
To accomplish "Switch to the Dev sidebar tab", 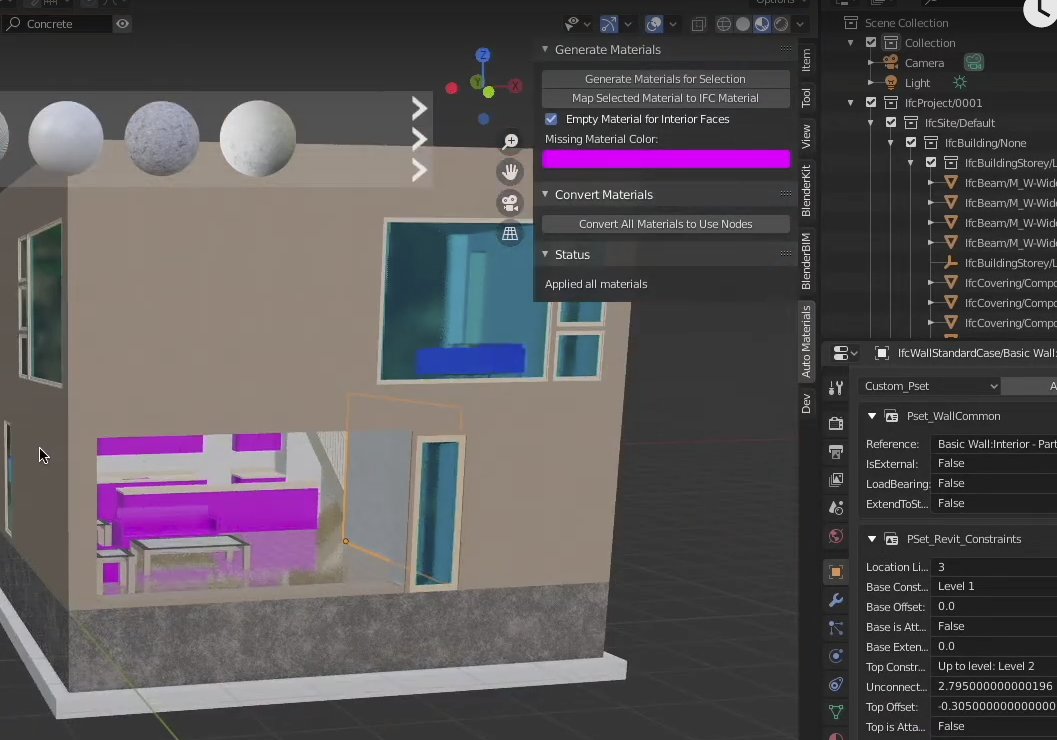I will coord(806,404).
